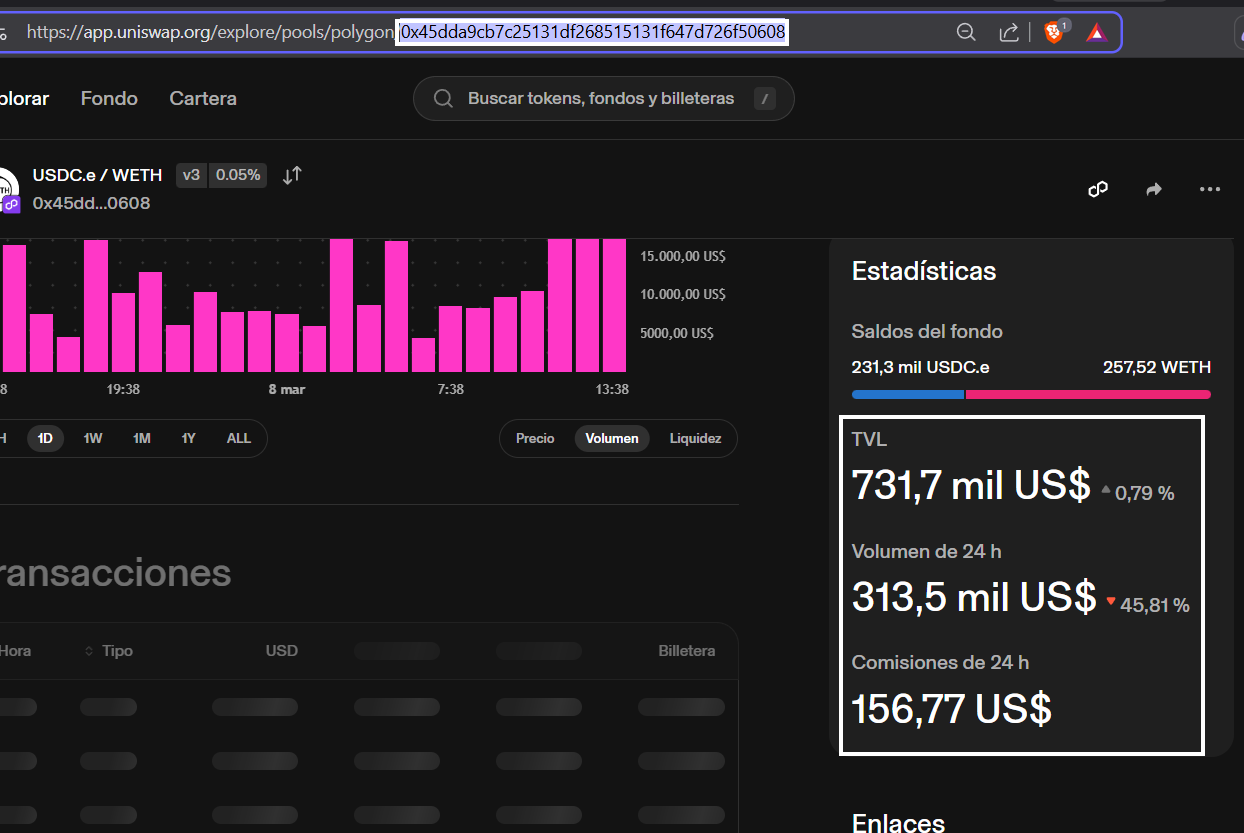Click the pink WETH balance bar
The height and width of the screenshot is (833, 1244).
(1087, 395)
